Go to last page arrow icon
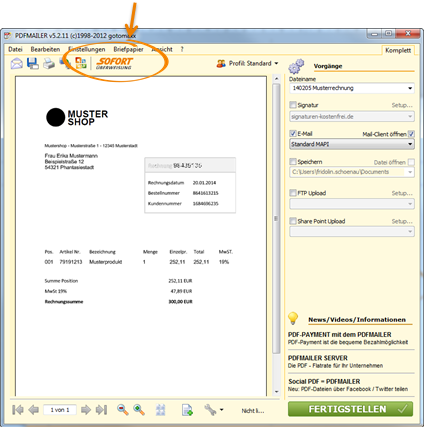This screenshot has height=427, width=424. pos(101,409)
